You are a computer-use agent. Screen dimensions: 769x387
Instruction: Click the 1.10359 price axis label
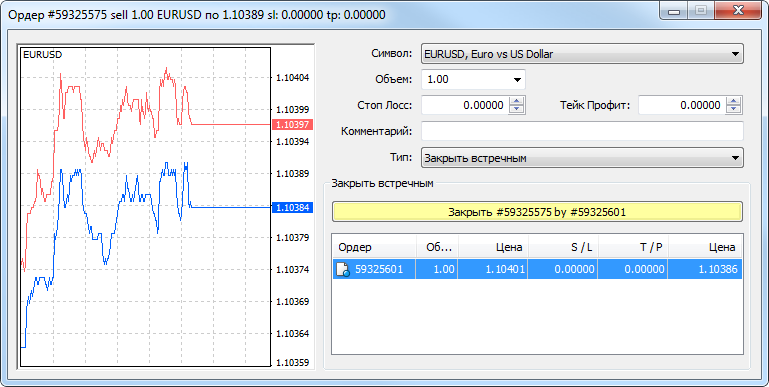[x=293, y=362]
